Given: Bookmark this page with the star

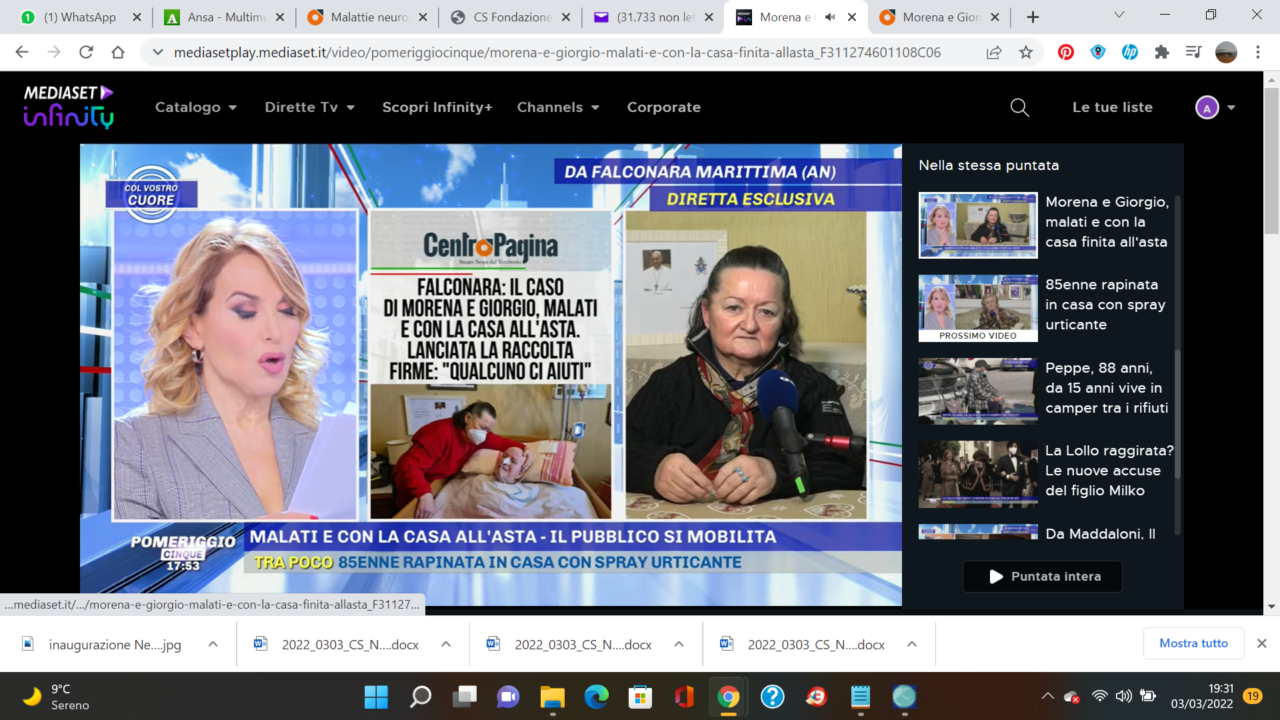Looking at the screenshot, I should pyautogui.click(x=1026, y=52).
